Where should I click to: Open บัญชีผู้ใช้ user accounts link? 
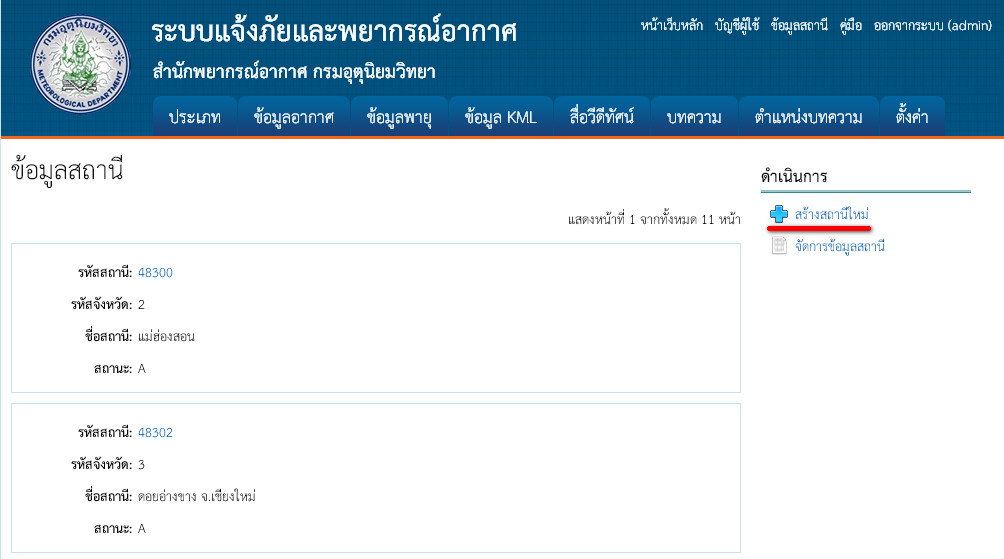[x=737, y=26]
